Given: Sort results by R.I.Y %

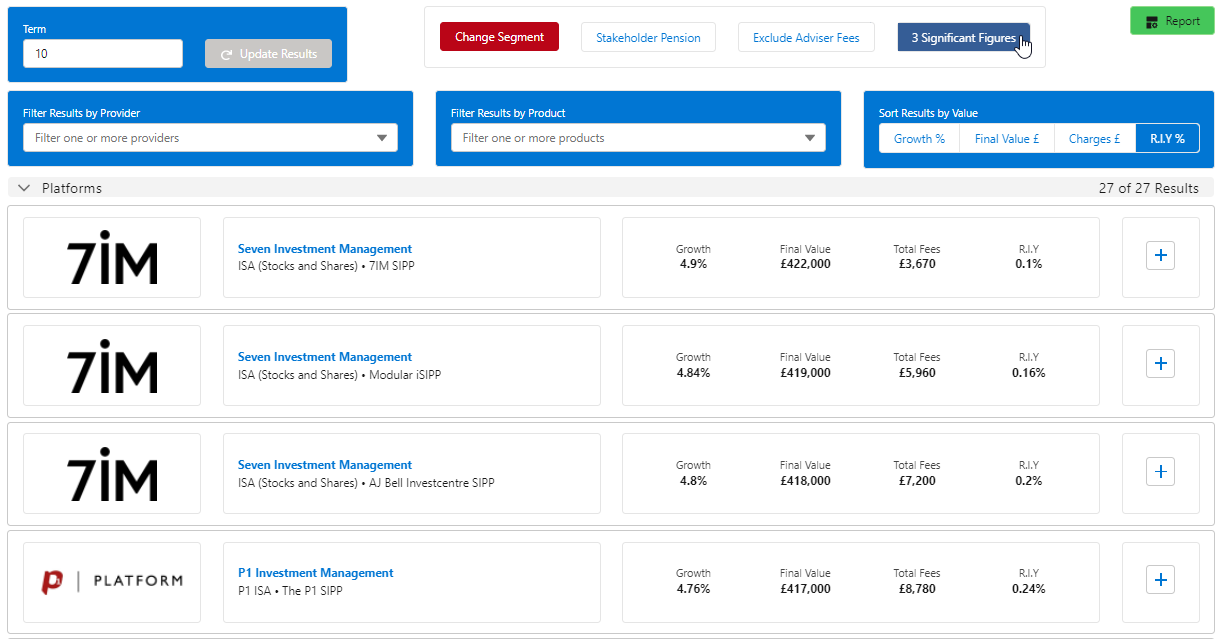Looking at the screenshot, I should 1167,139.
